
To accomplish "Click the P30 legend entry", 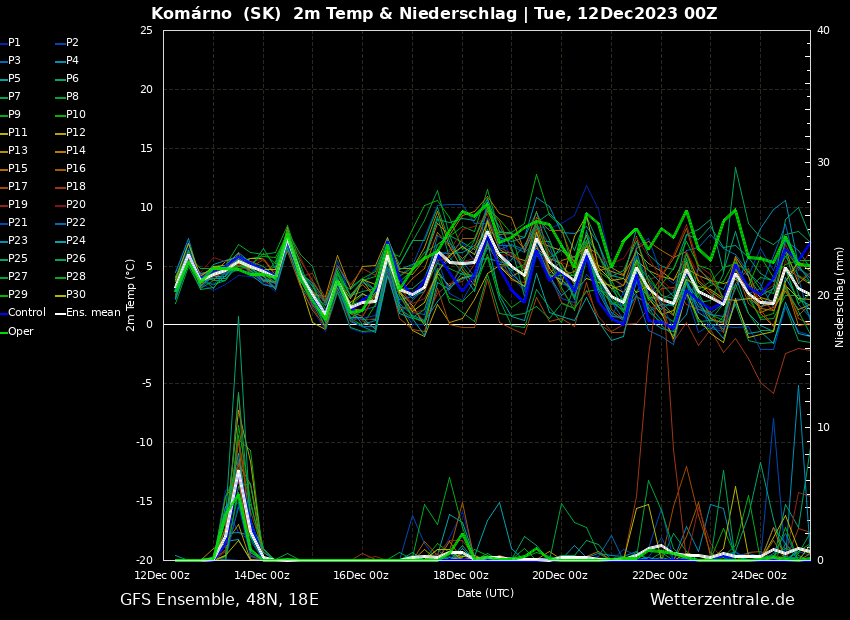I will coord(75,295).
